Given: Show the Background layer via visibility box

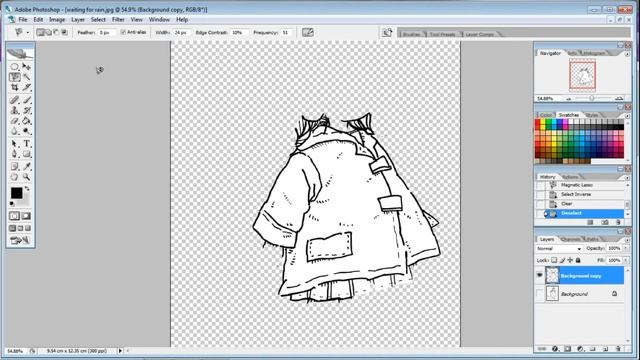Looking at the screenshot, I should click(x=540, y=293).
